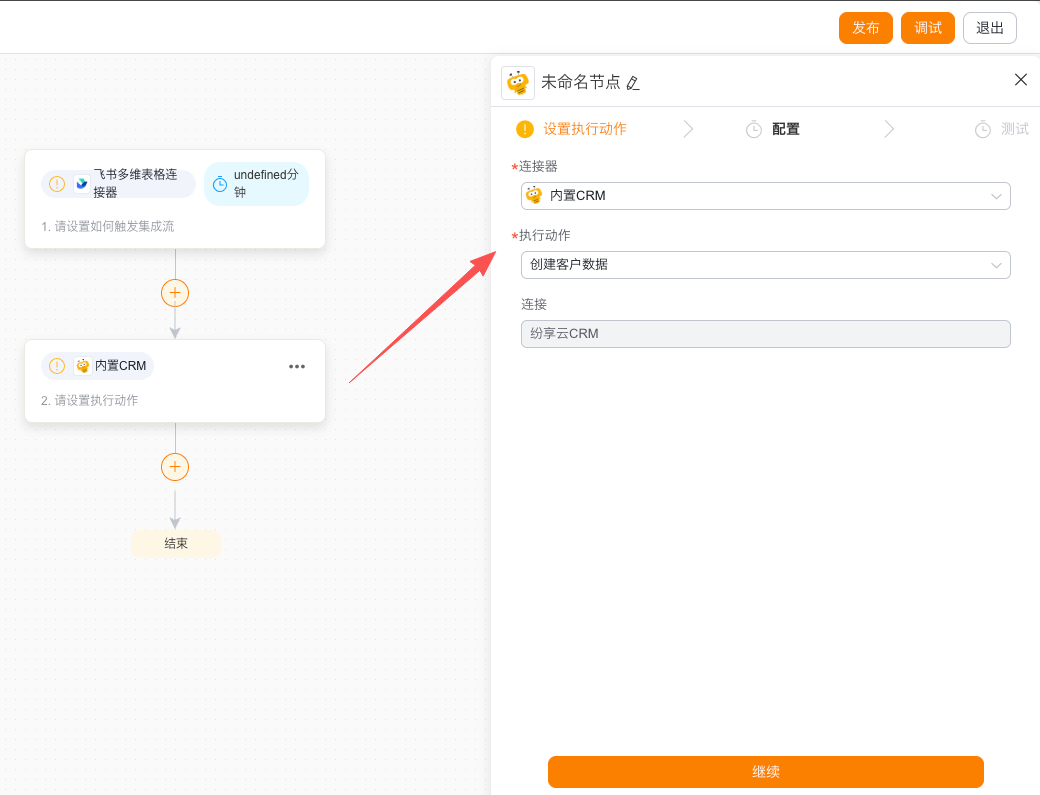Click the warning icon on 内置CRM node
Image resolution: width=1040 pixels, height=795 pixels.
pos(57,366)
